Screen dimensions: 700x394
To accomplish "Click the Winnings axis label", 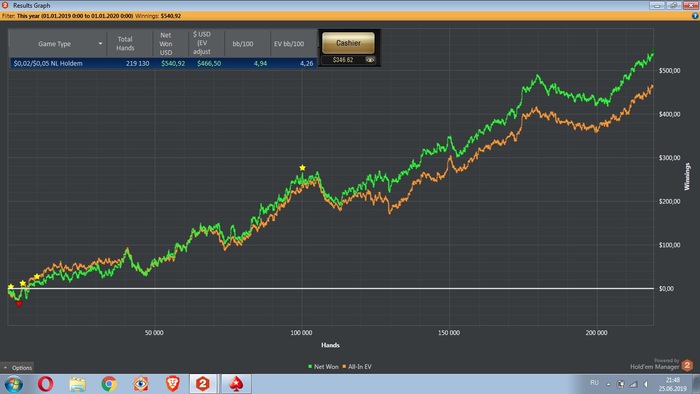I will click(x=687, y=177).
